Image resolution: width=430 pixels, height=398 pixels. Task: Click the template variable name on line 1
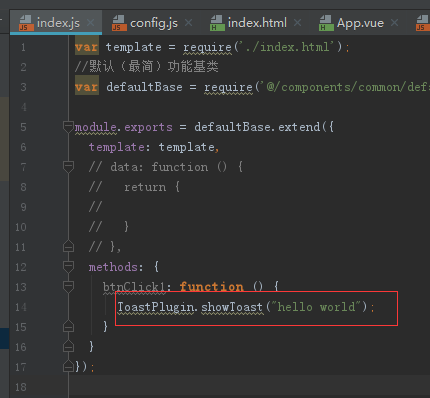[134, 47]
